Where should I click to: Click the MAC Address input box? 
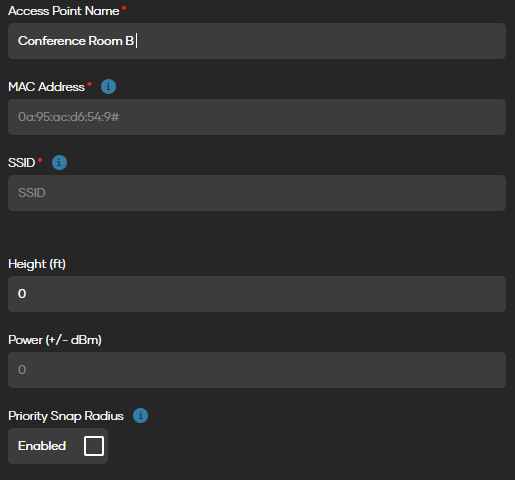257,117
